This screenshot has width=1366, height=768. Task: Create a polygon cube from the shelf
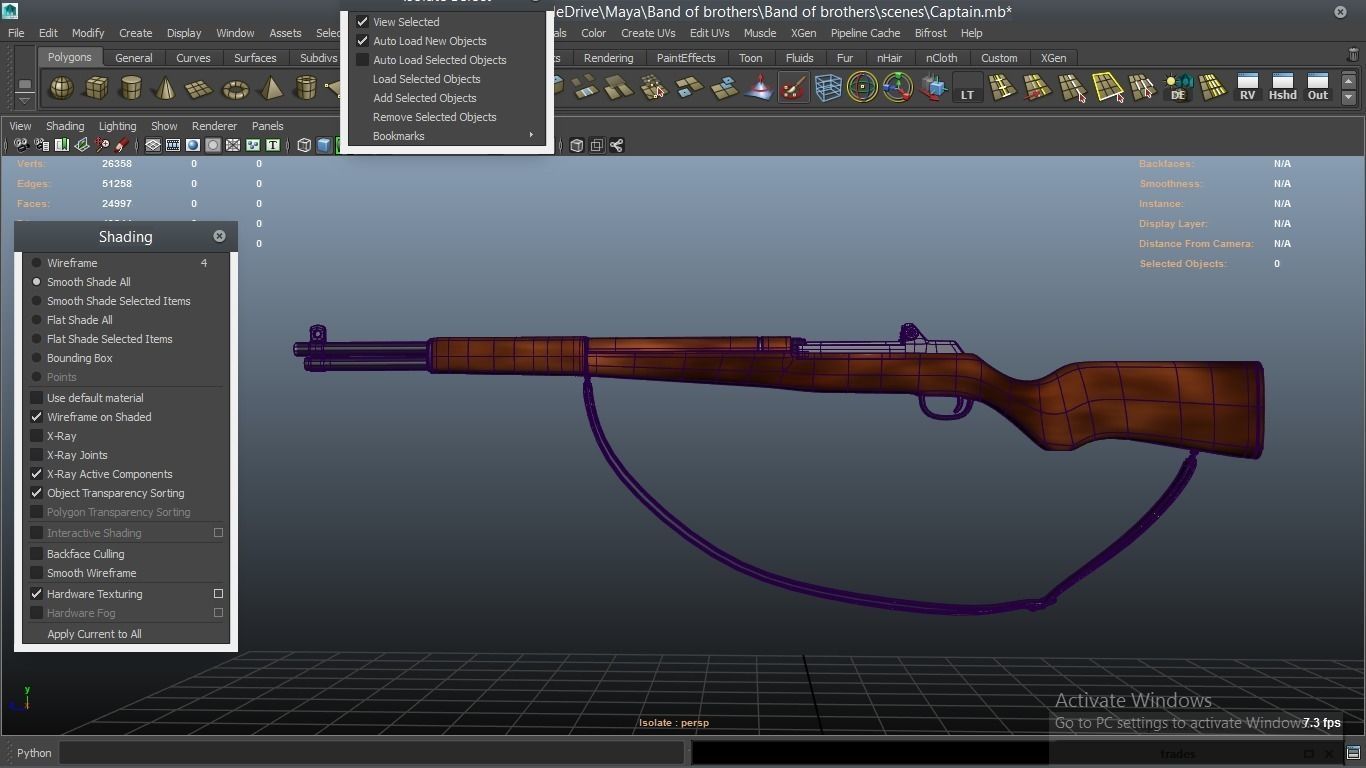pyautogui.click(x=96, y=89)
